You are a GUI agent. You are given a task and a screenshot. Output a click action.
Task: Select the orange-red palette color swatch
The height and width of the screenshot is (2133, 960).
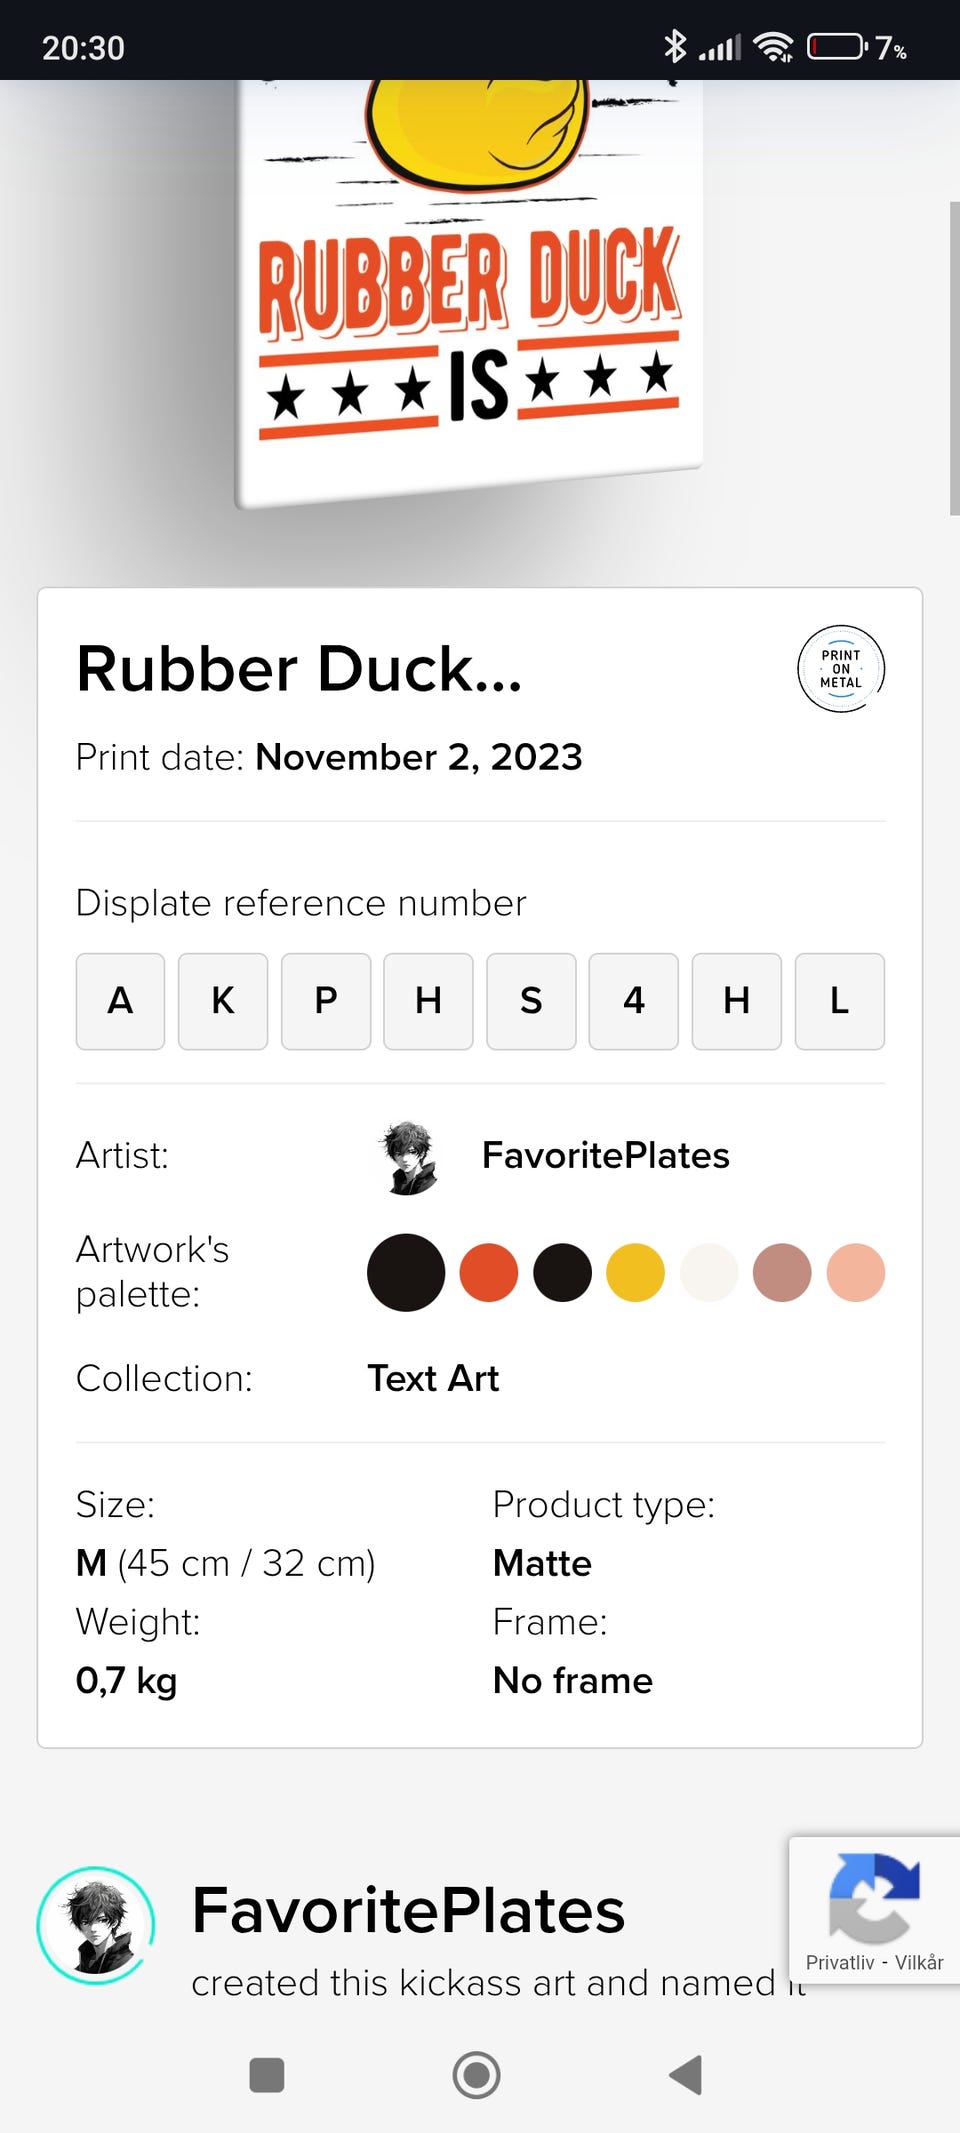tap(488, 1273)
